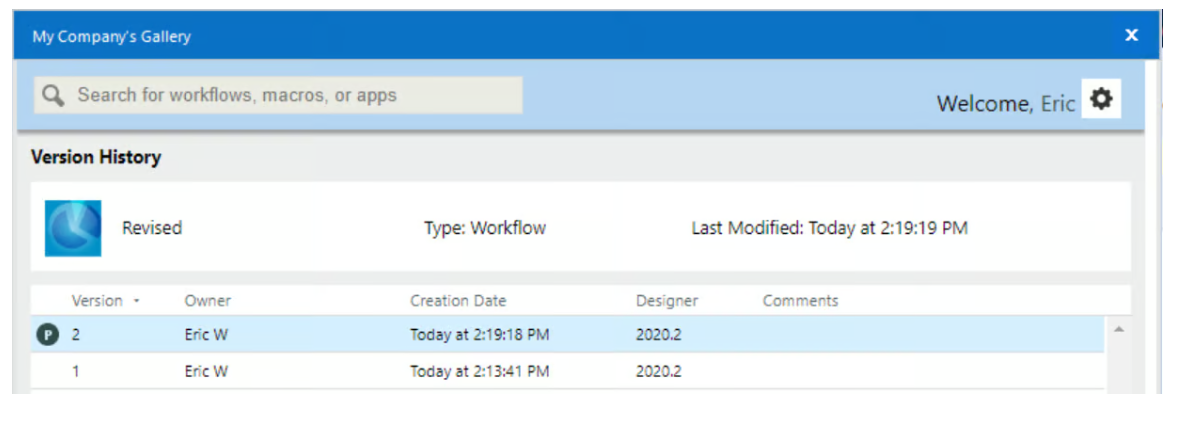Click the 2020.2 designer value in version 1 row
Viewport: 1177px width, 435px height.
point(658,371)
